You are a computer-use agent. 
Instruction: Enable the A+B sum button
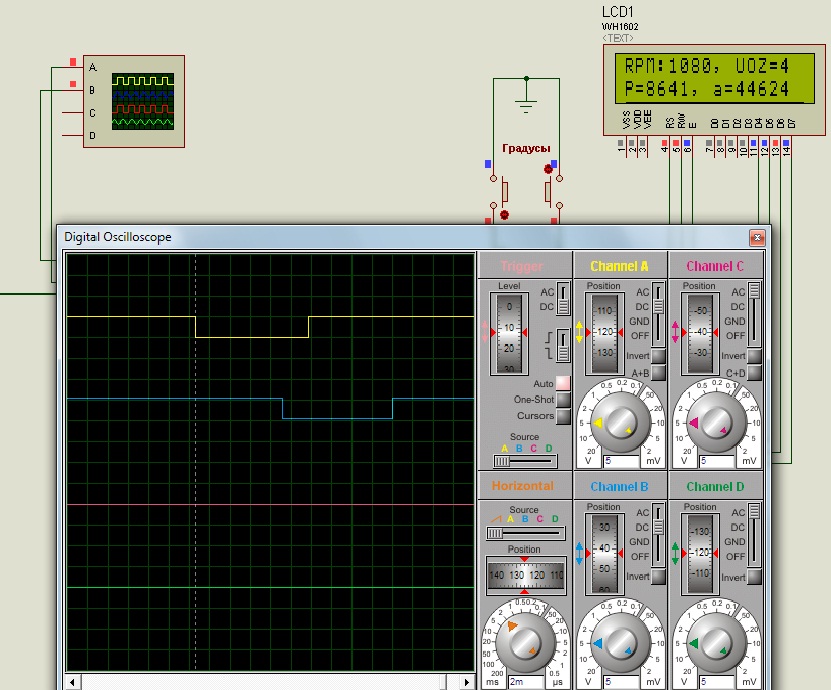click(x=659, y=373)
